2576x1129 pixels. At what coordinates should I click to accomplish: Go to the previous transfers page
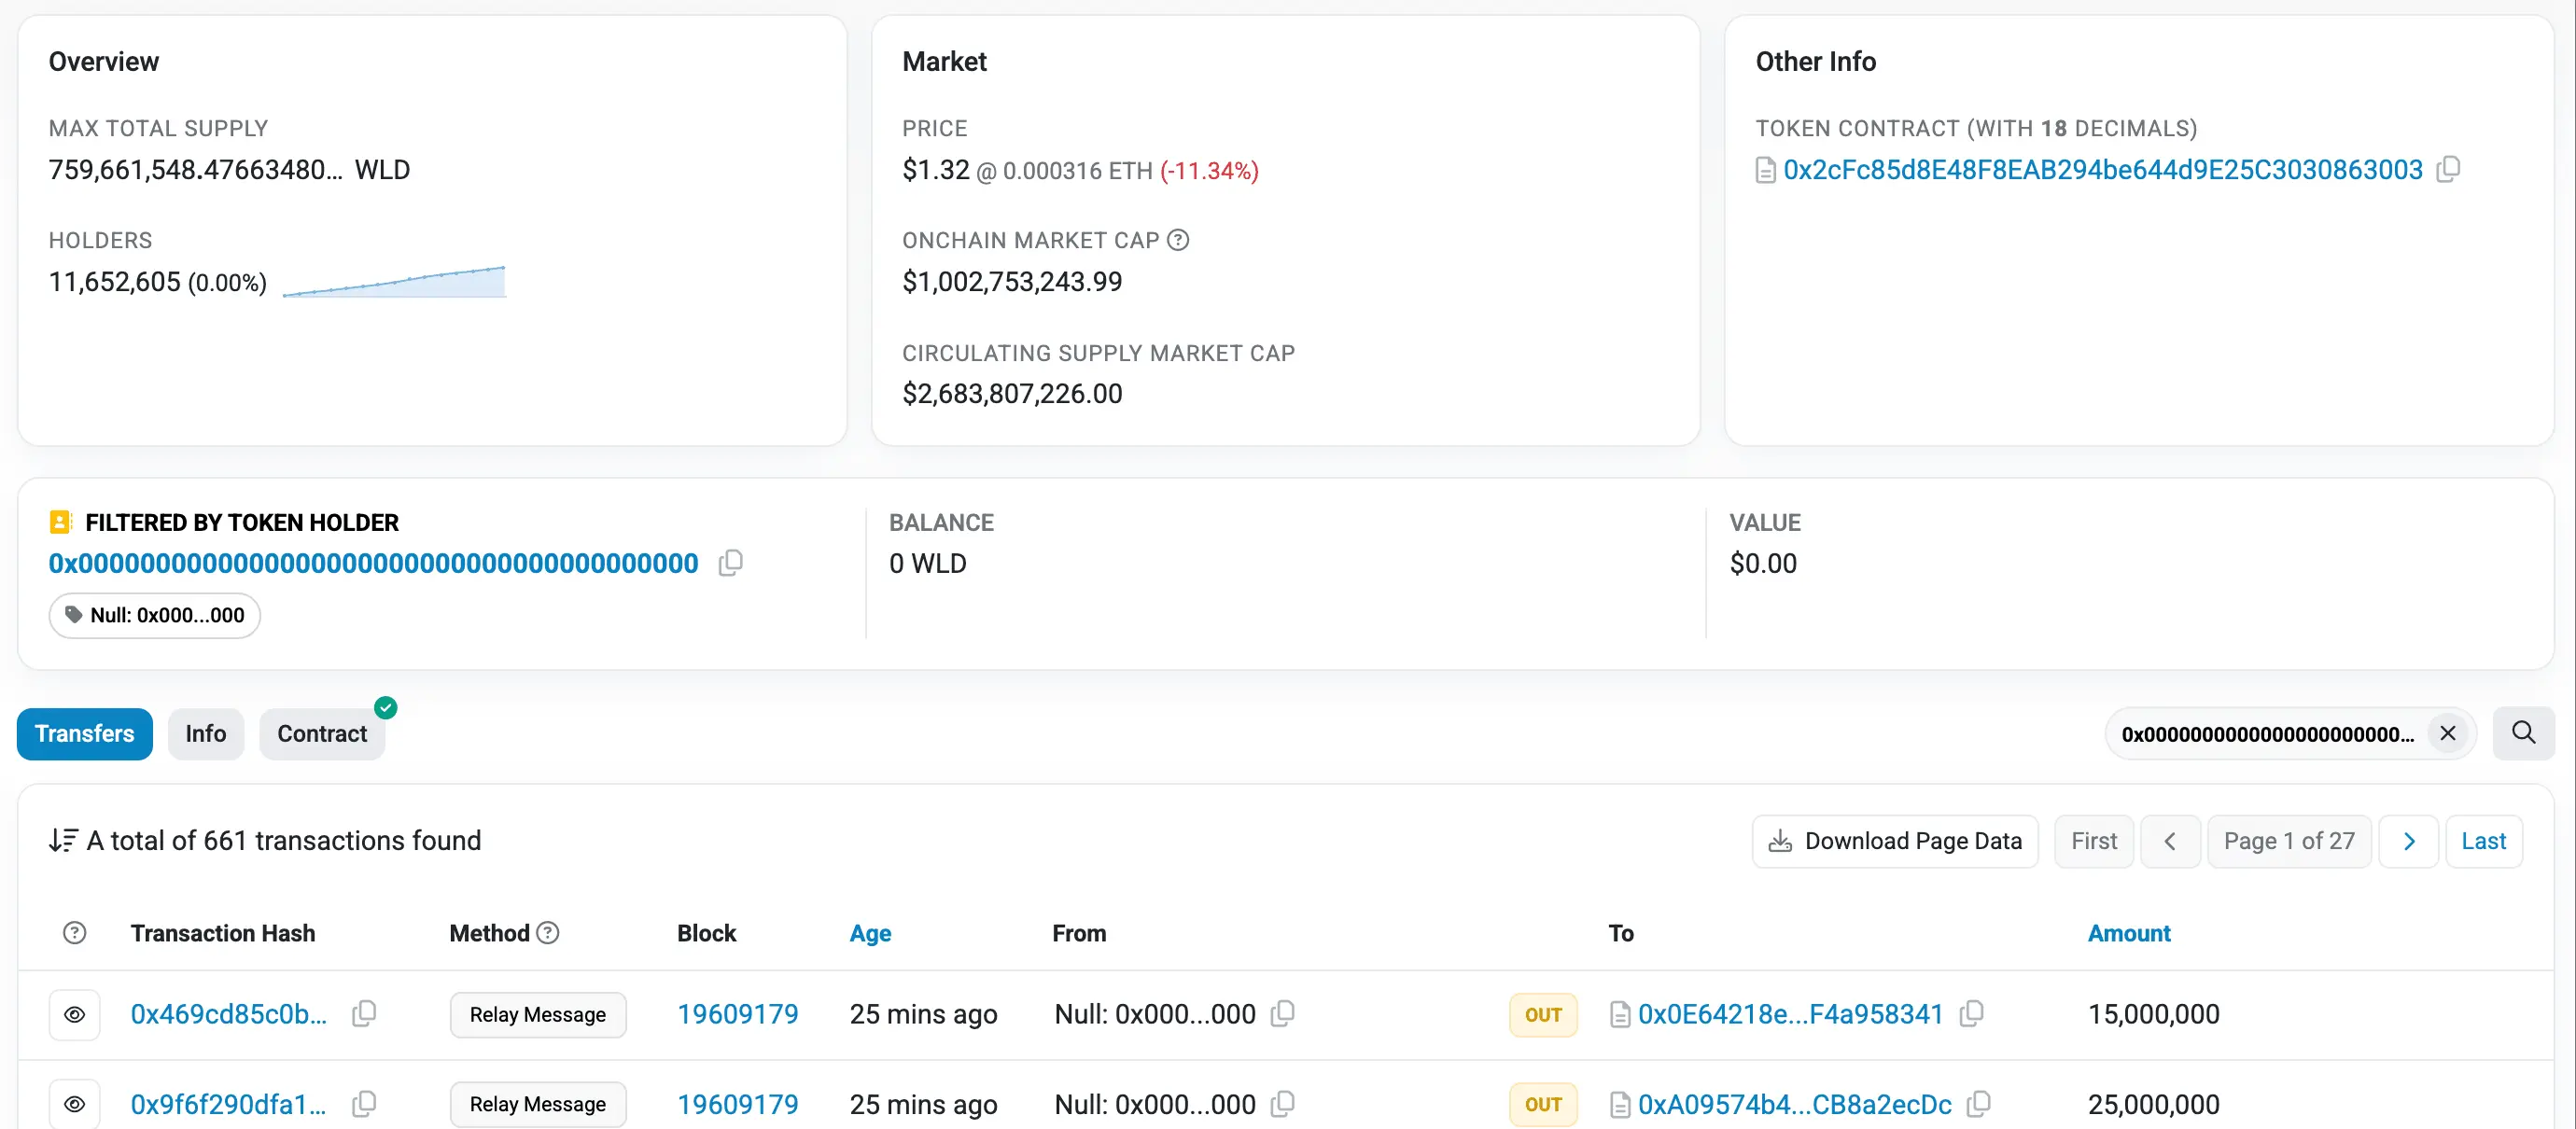tap(2170, 841)
